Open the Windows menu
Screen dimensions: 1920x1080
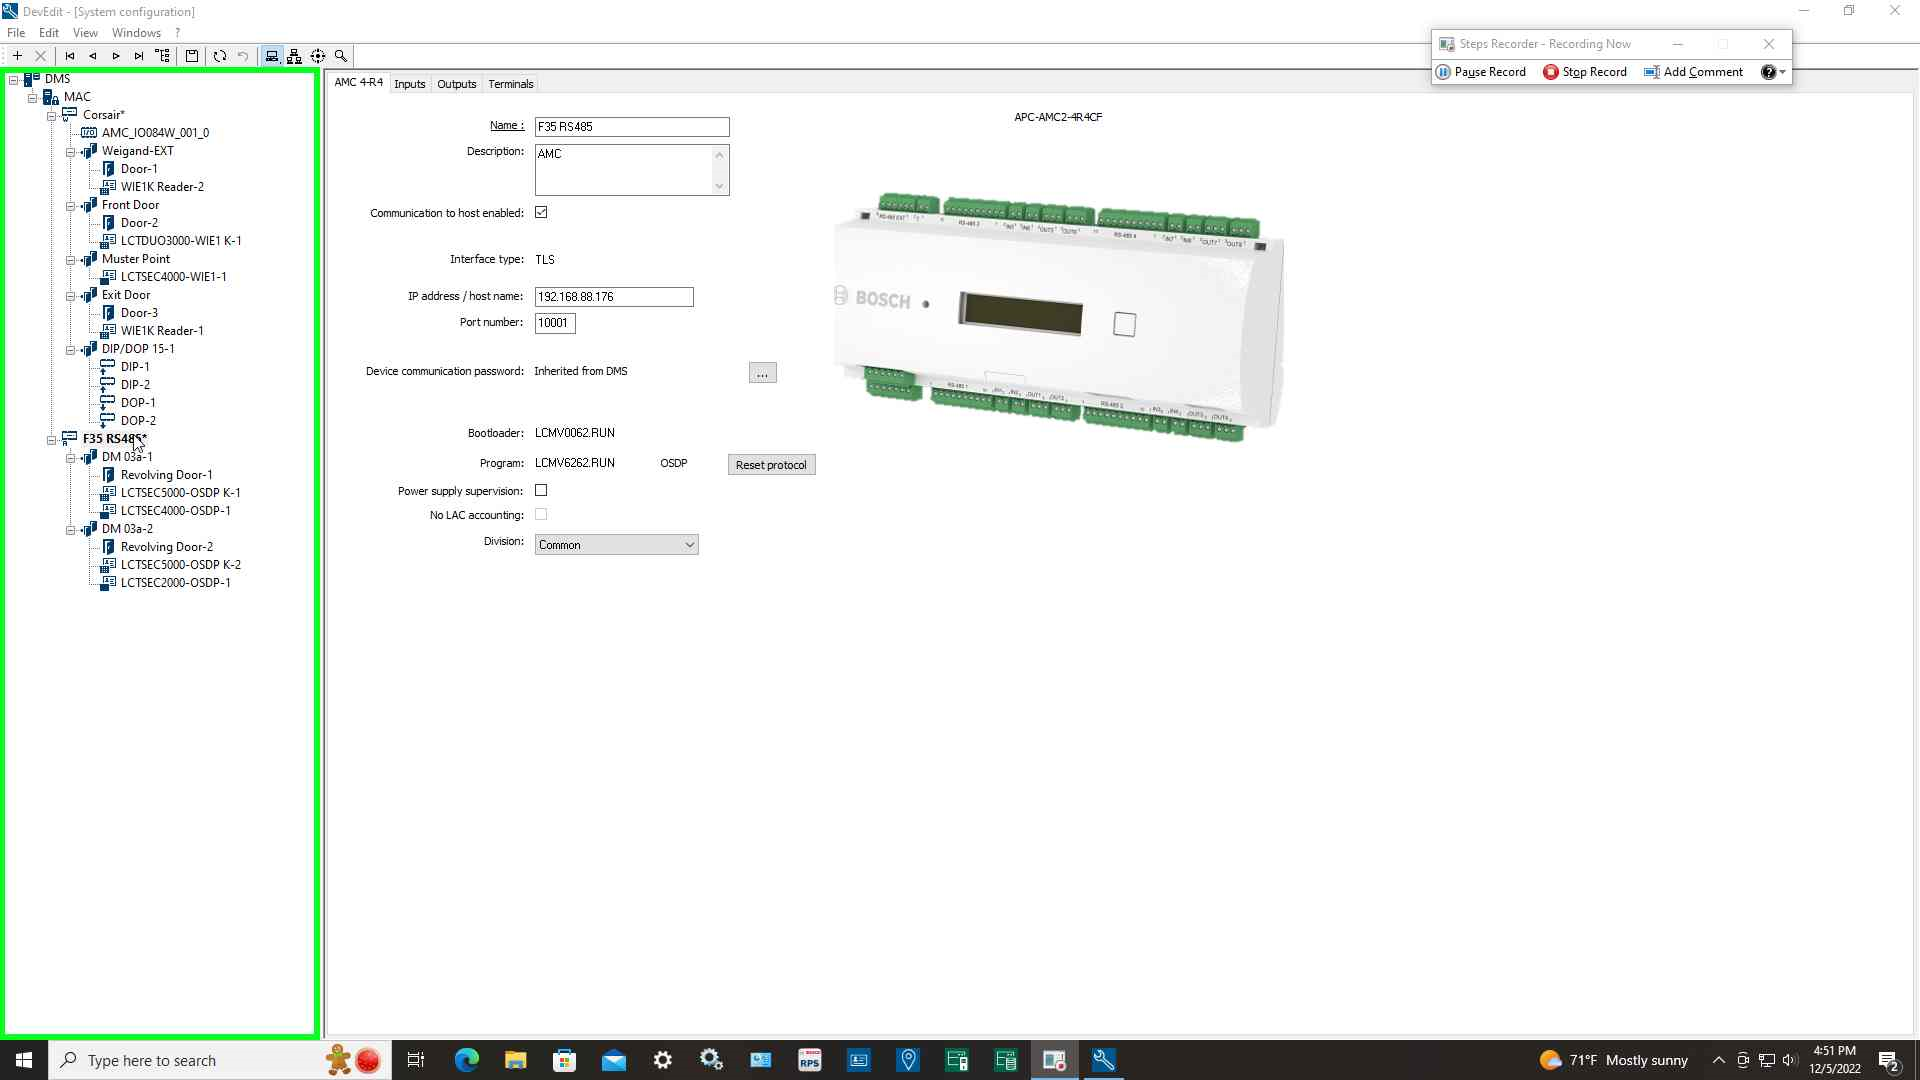pyautogui.click(x=136, y=33)
